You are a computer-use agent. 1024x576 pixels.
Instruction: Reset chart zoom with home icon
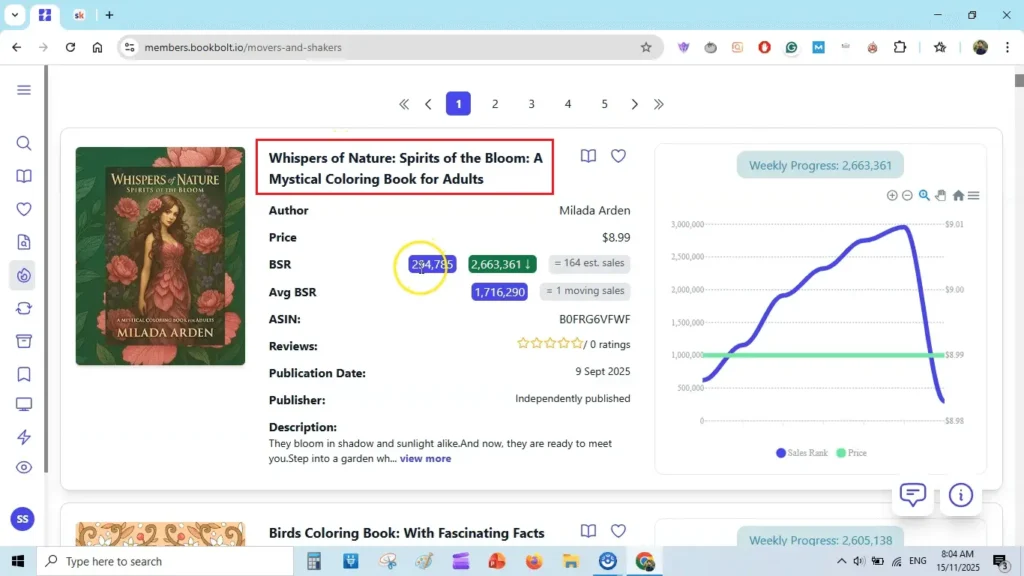(x=958, y=196)
